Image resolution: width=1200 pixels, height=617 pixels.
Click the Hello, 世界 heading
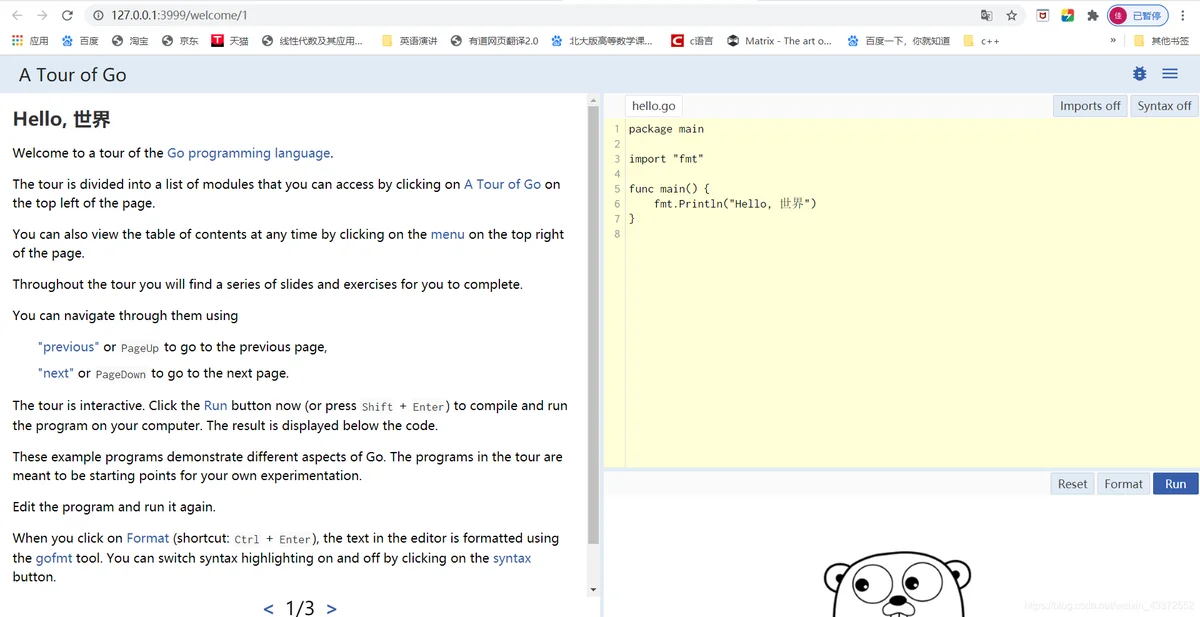coord(62,119)
